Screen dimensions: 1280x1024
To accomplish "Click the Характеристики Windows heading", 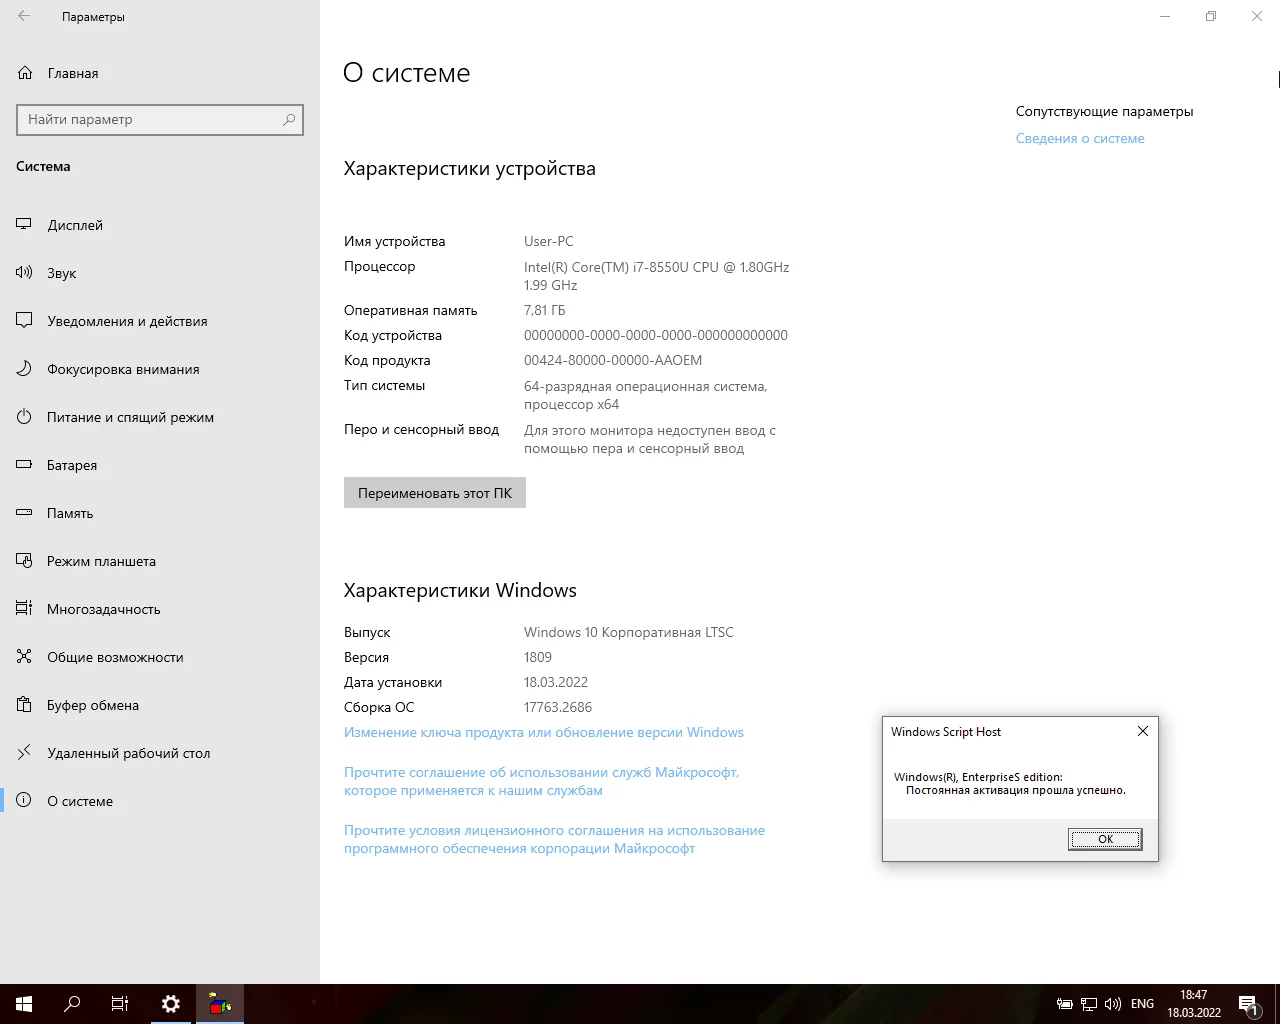I will [x=460, y=591].
